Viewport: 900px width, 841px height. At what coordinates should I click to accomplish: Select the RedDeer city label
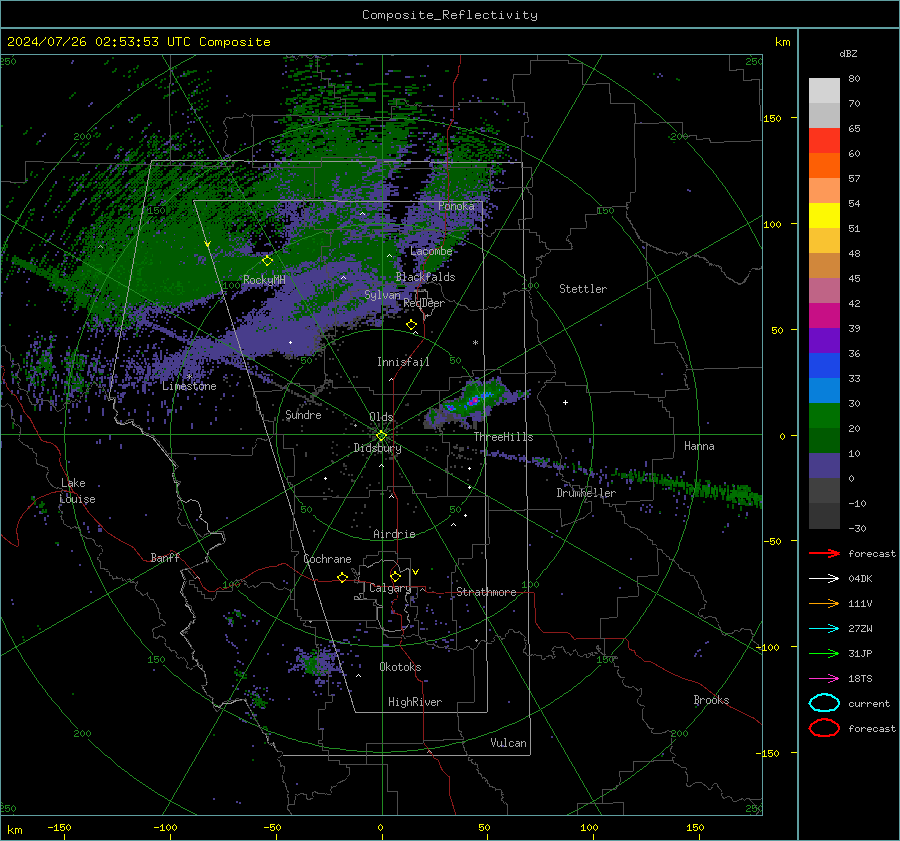[x=424, y=303]
